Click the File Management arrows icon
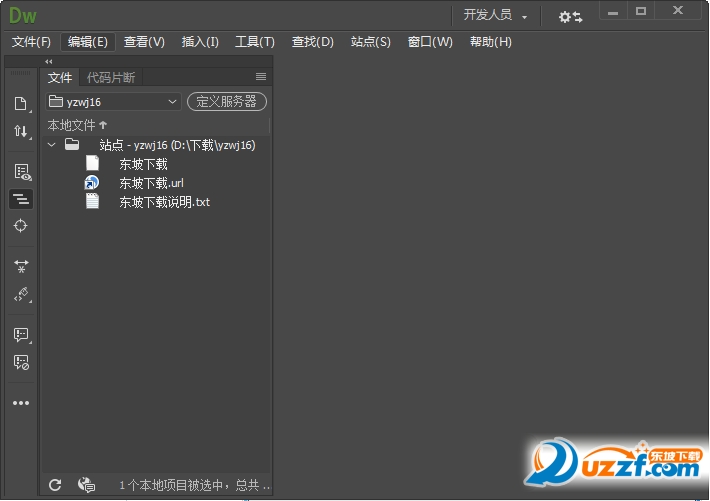The width and height of the screenshot is (710, 501). (21, 131)
